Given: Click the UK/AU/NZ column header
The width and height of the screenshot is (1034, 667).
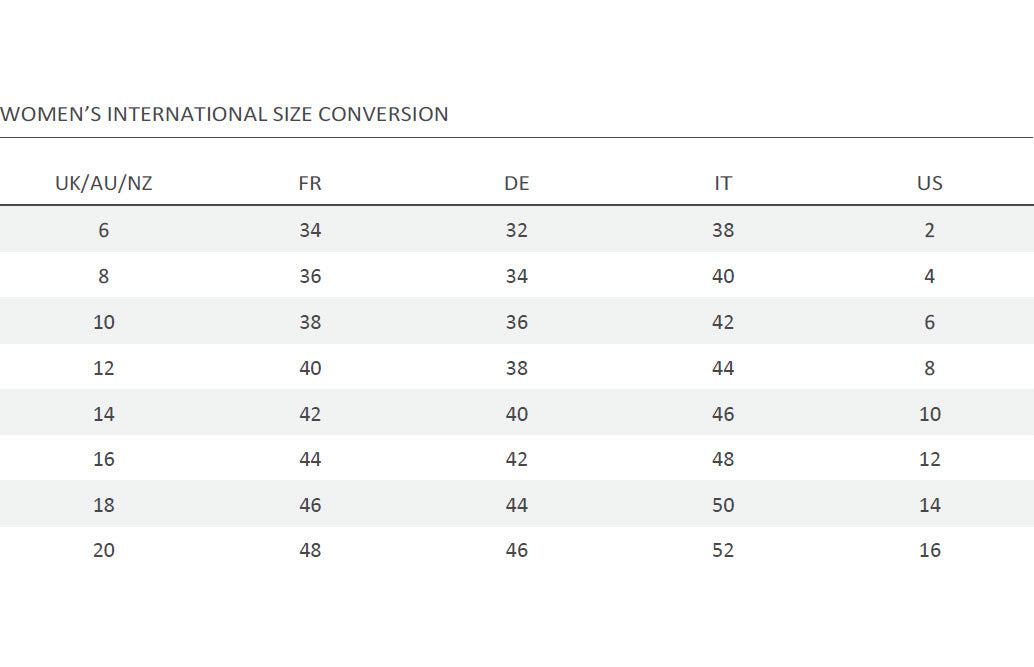Looking at the screenshot, I should coord(104,184).
